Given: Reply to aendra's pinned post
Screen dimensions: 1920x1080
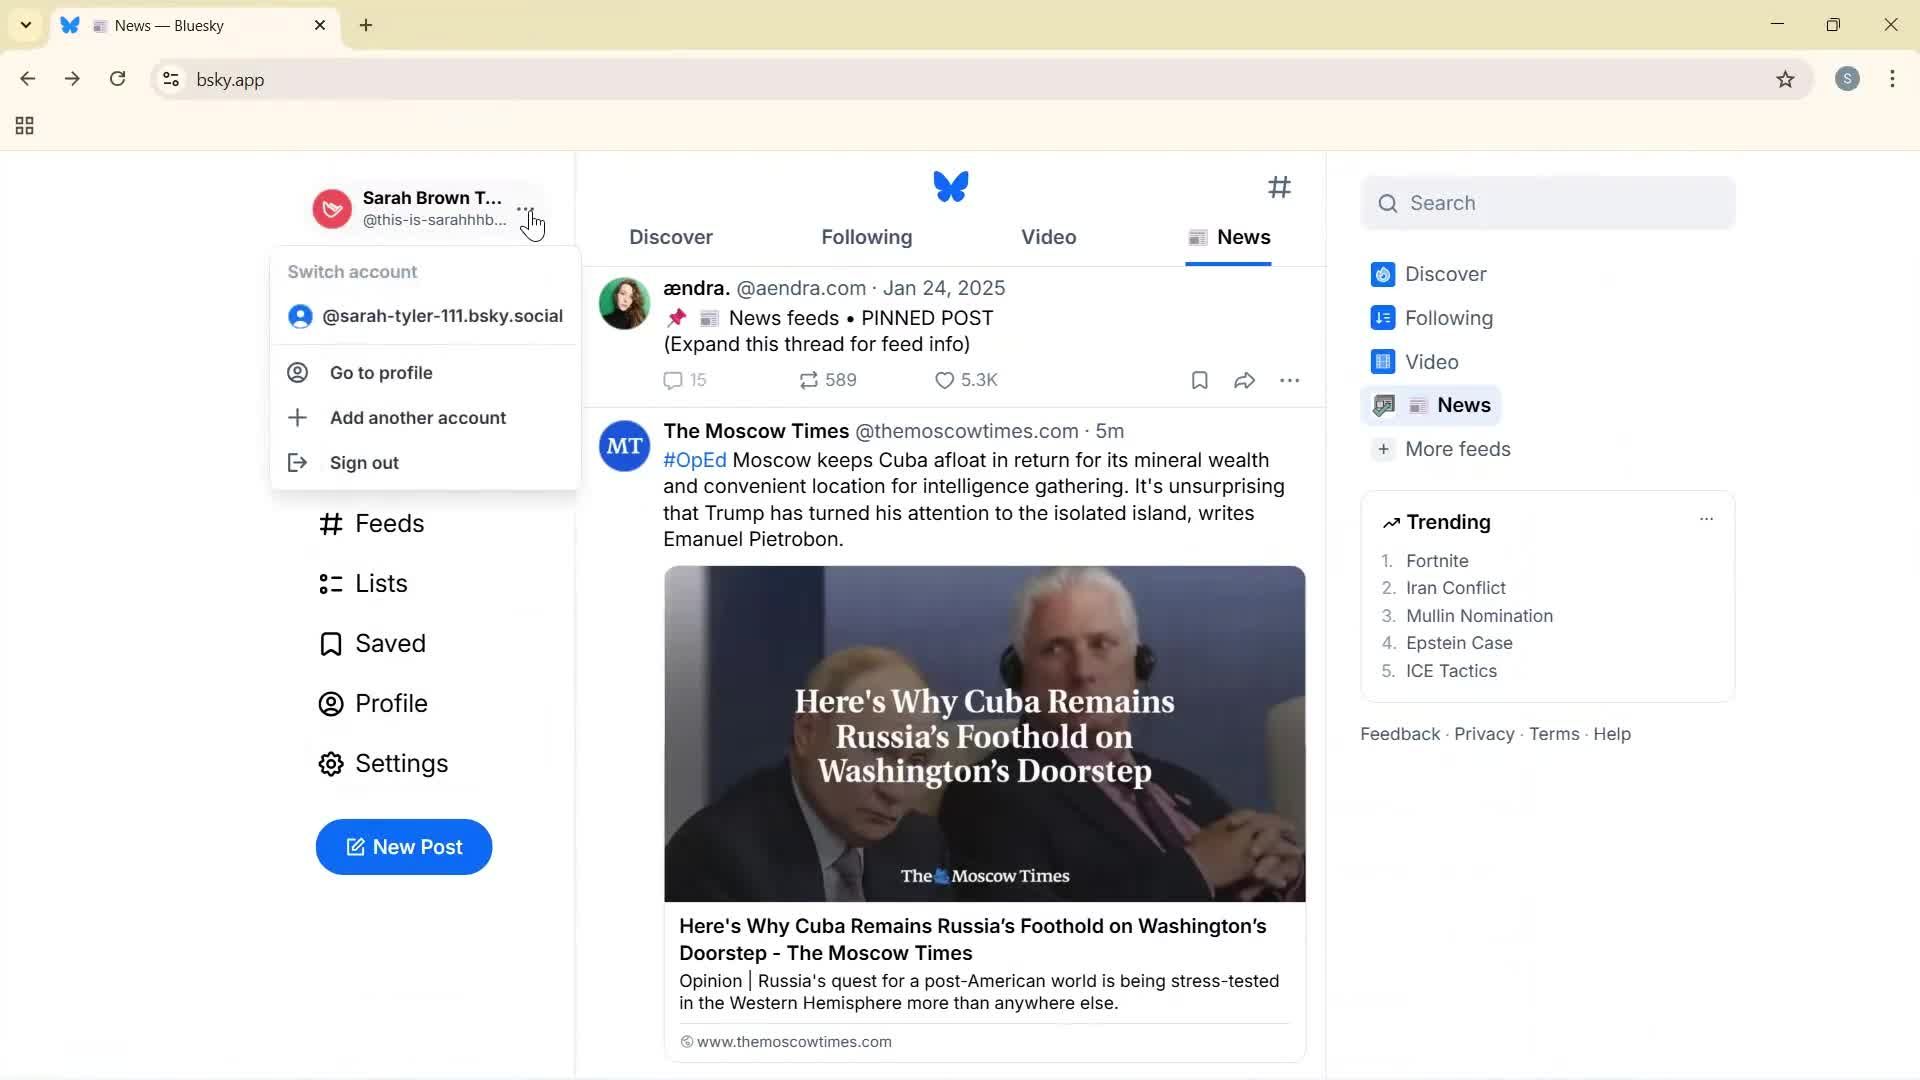Looking at the screenshot, I should point(684,380).
